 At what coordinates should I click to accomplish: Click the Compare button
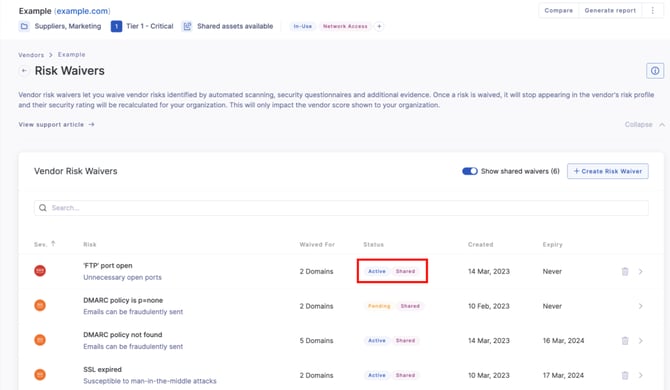(558, 11)
